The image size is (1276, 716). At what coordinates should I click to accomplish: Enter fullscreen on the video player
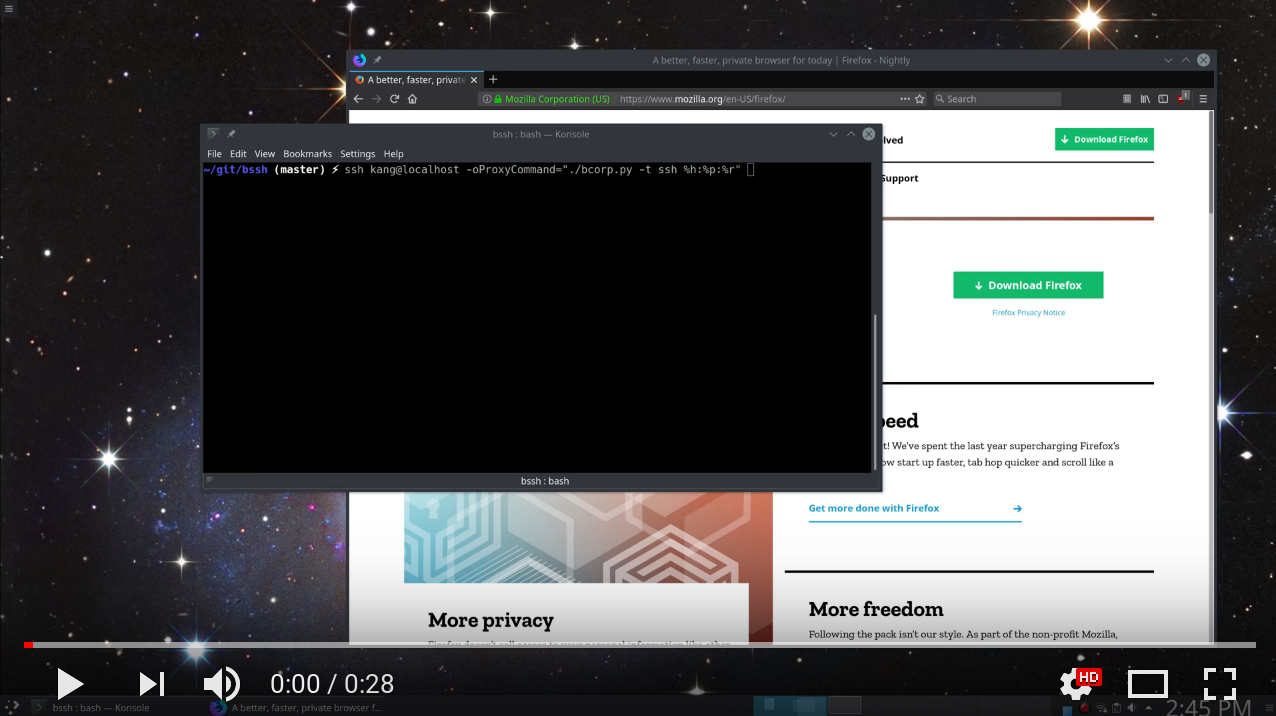[1220, 684]
